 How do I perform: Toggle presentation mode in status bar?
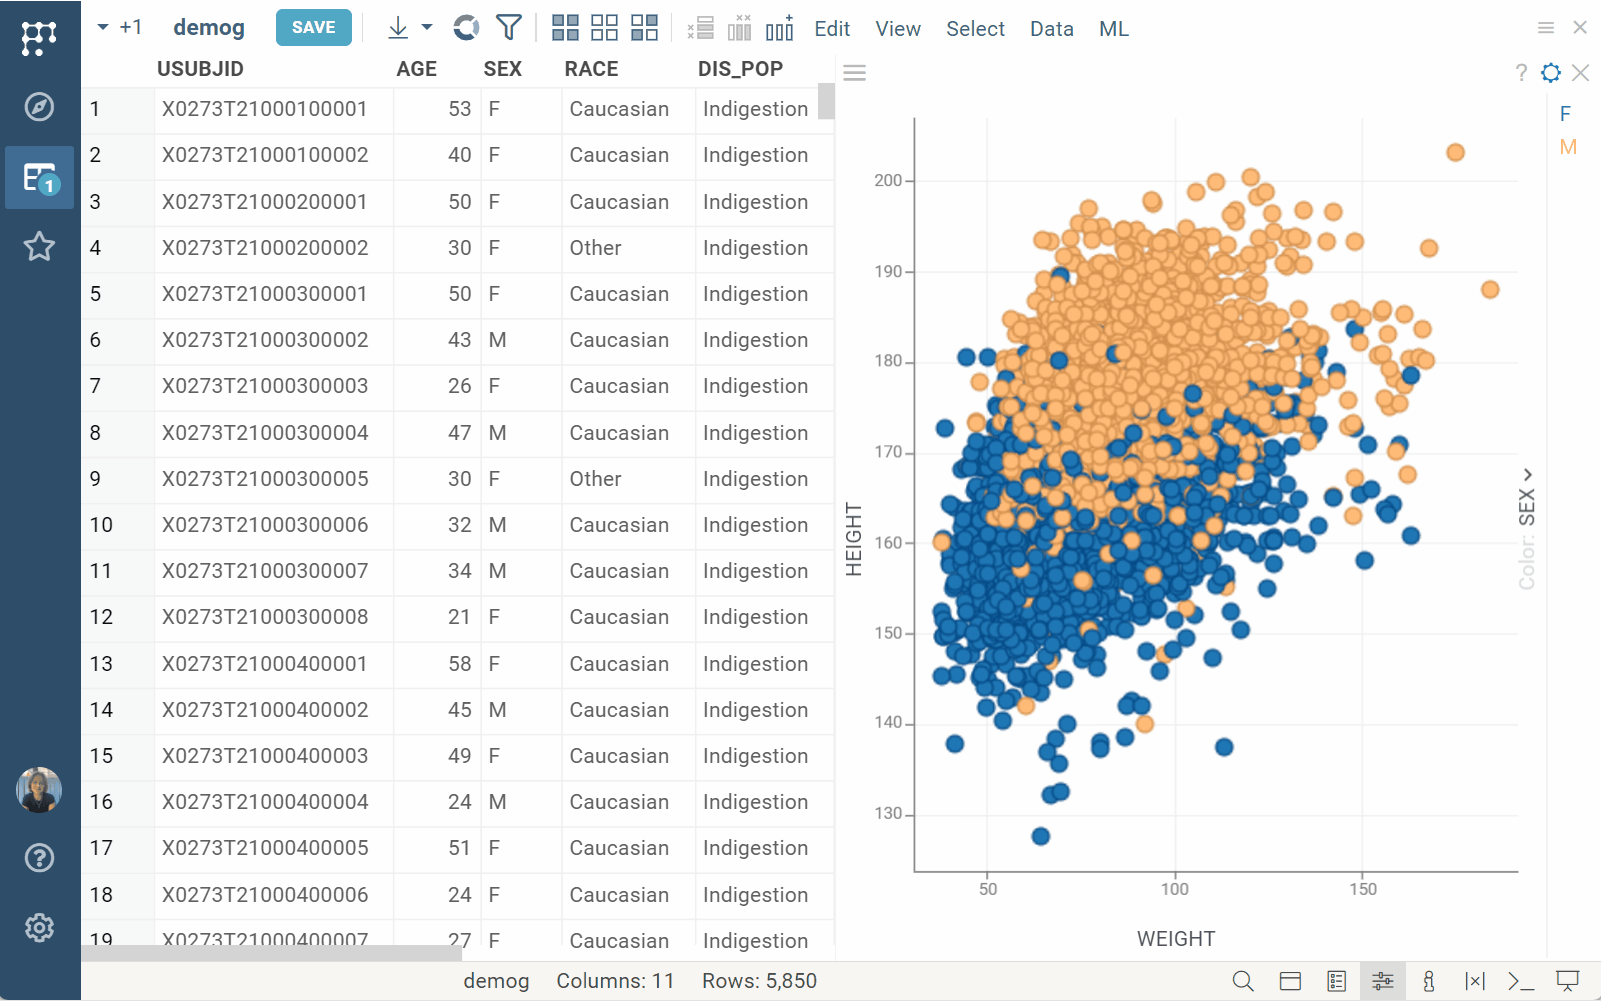pos(1567,981)
